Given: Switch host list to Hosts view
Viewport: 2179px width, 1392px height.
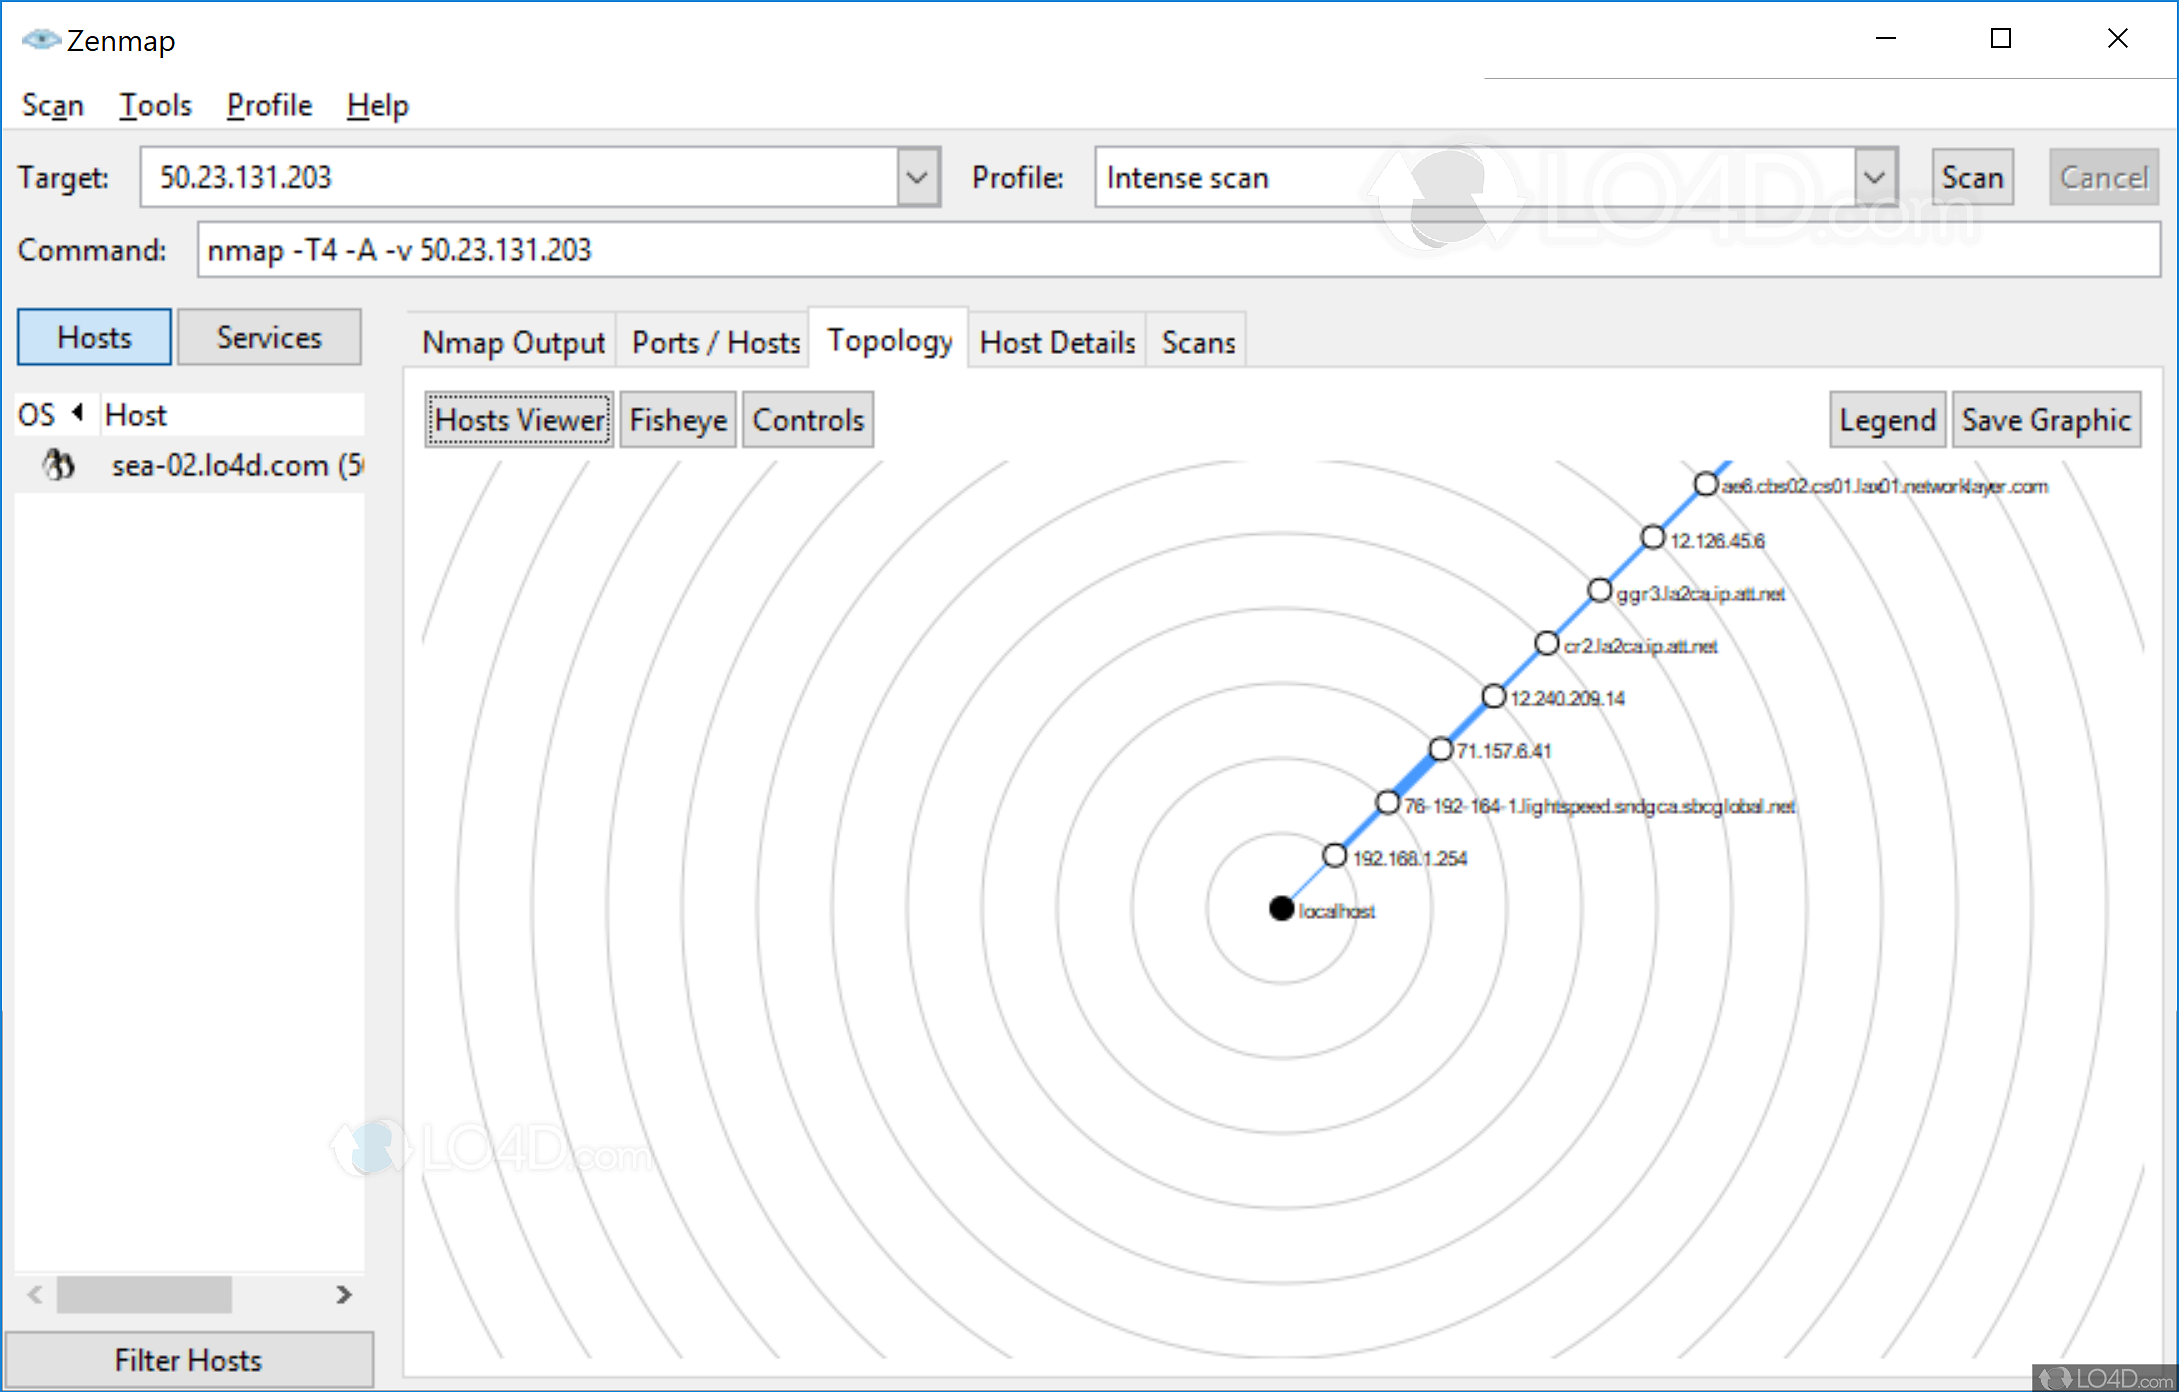Looking at the screenshot, I should [x=94, y=337].
